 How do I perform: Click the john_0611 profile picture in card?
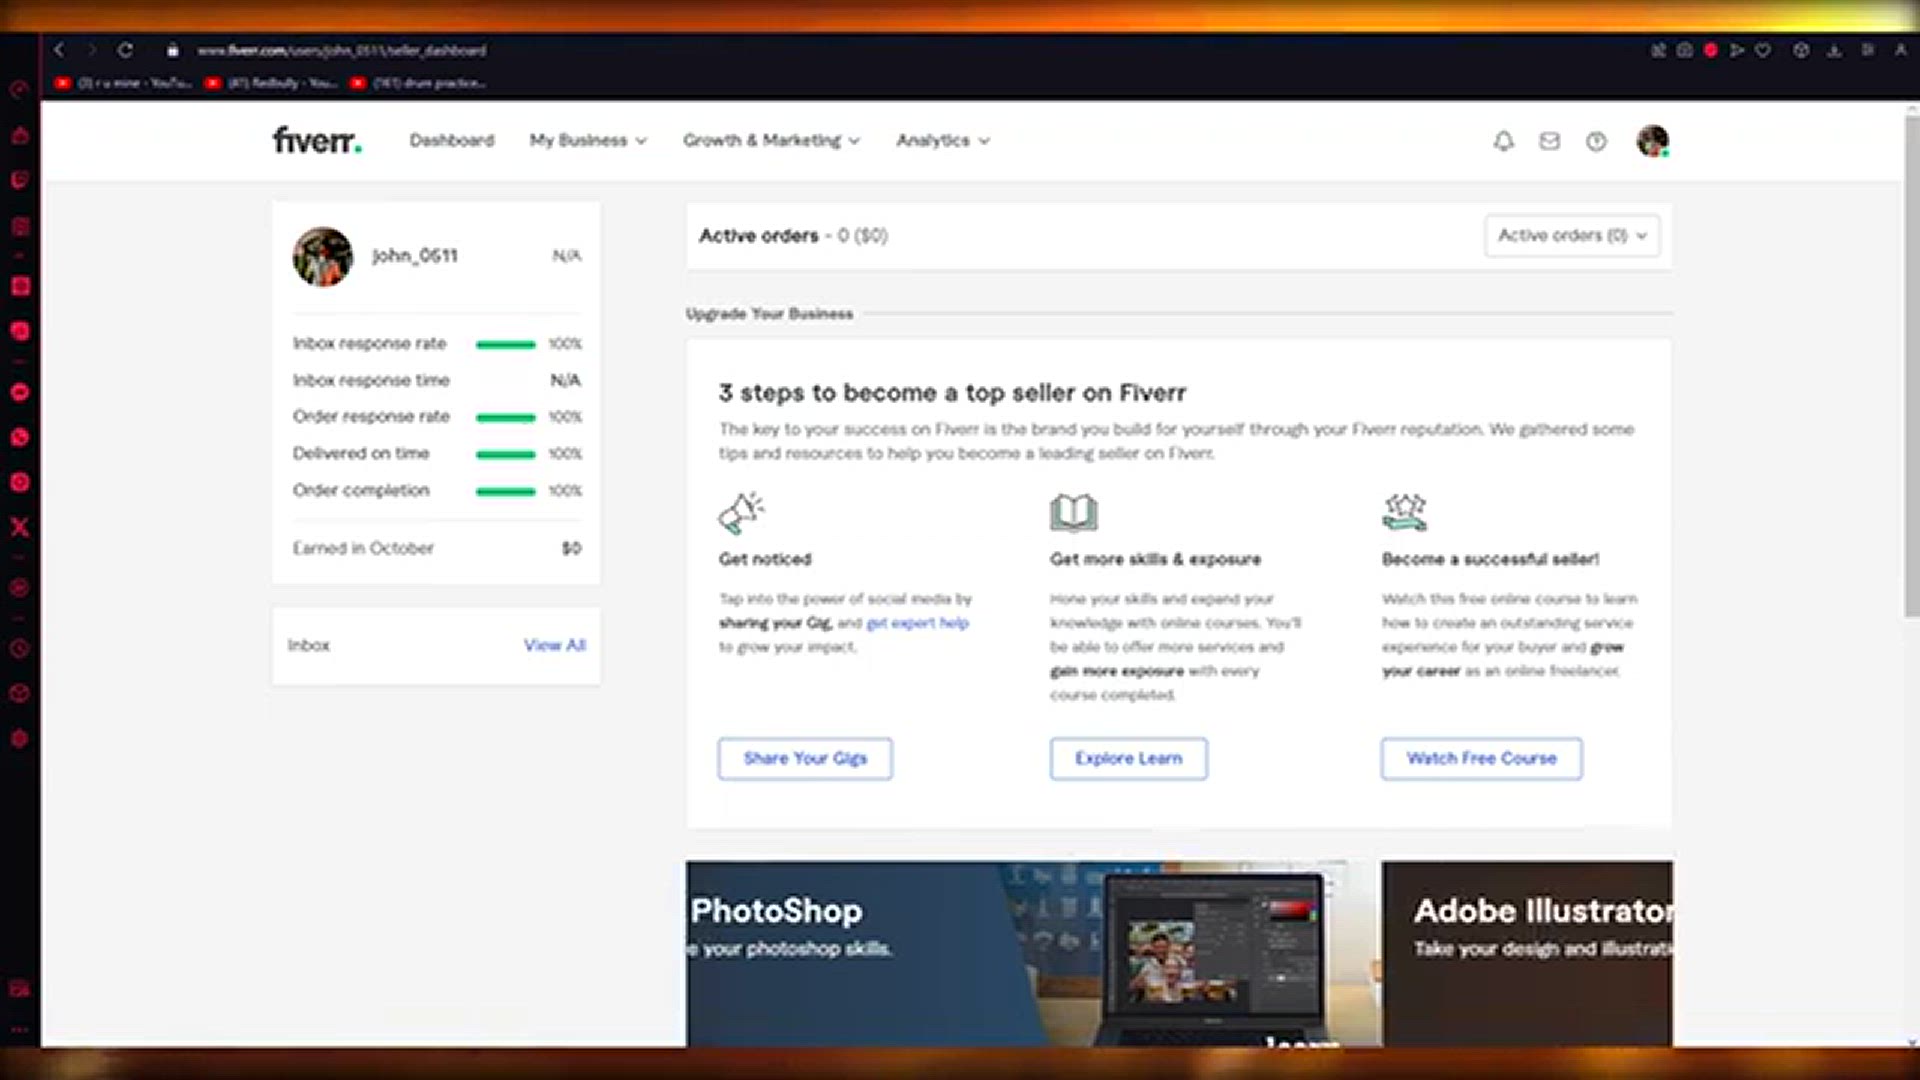pyautogui.click(x=322, y=256)
